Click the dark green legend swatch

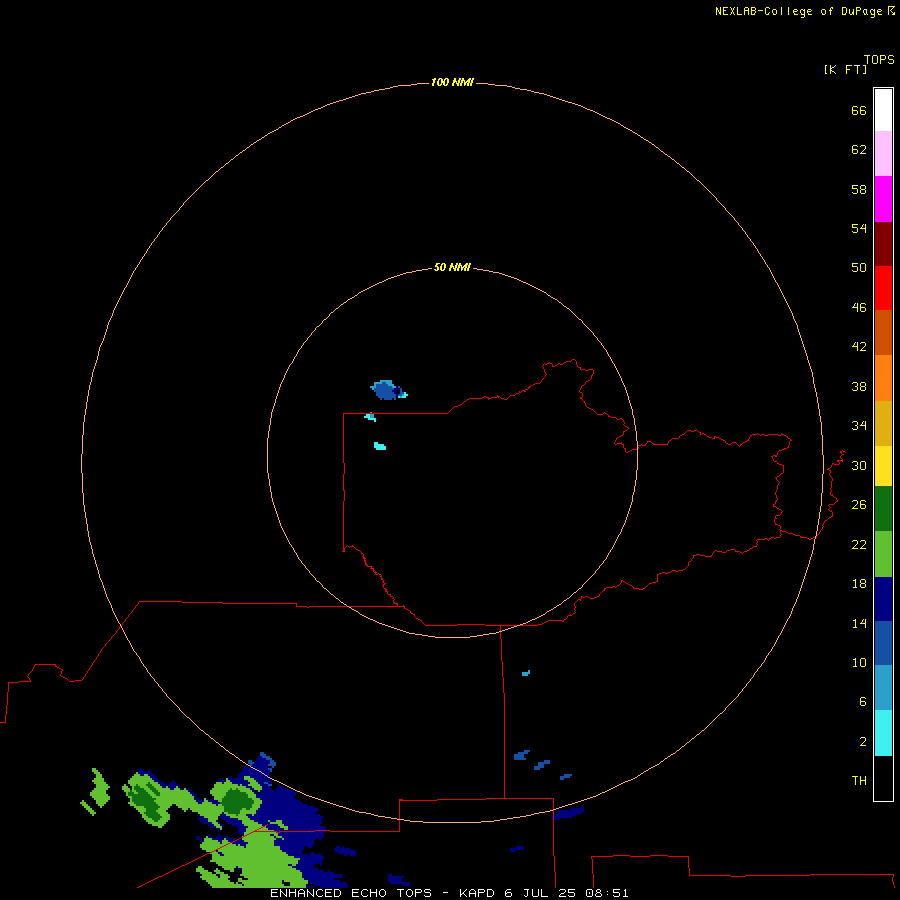[883, 509]
